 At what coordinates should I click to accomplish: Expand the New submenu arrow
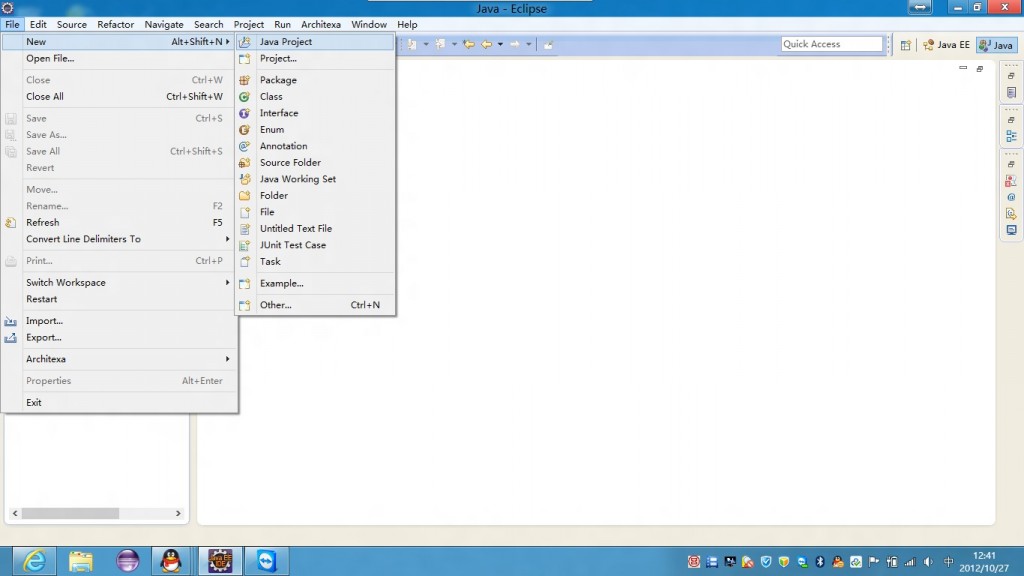coord(227,41)
